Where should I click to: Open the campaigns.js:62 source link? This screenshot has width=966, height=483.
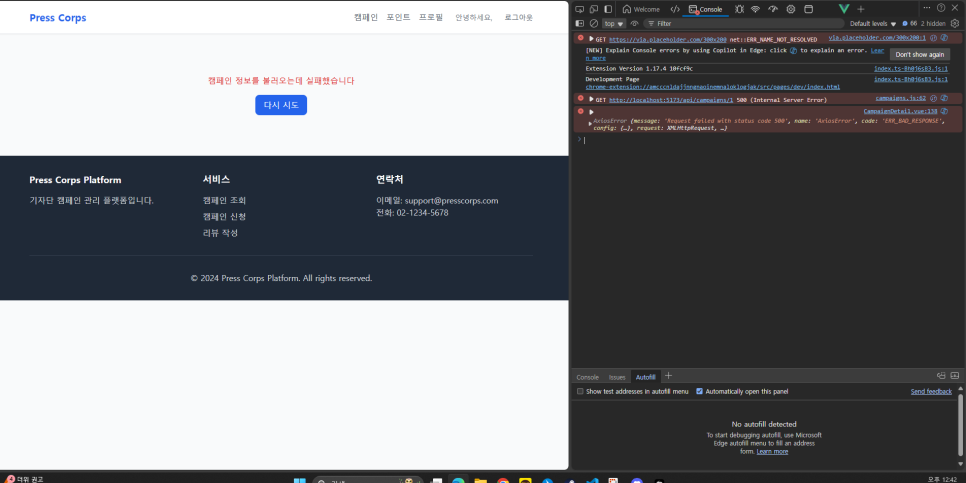(x=901, y=98)
